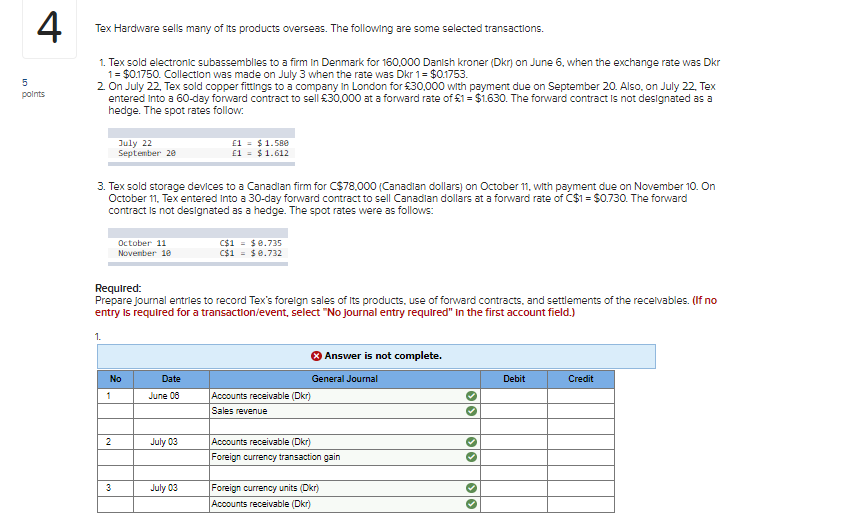Click the red X incomplete-answer icon
This screenshot has height=521, width=851.
316,356
